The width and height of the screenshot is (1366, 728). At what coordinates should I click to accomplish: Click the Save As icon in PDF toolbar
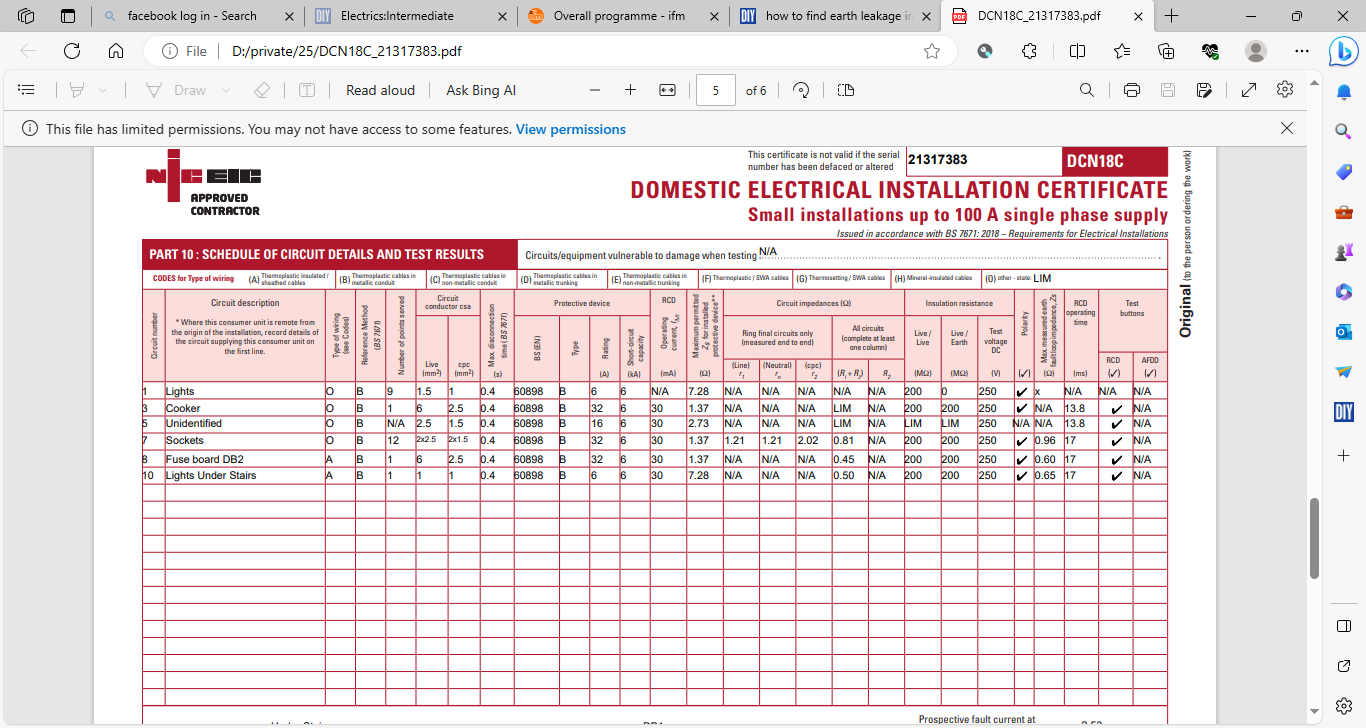tap(1205, 90)
